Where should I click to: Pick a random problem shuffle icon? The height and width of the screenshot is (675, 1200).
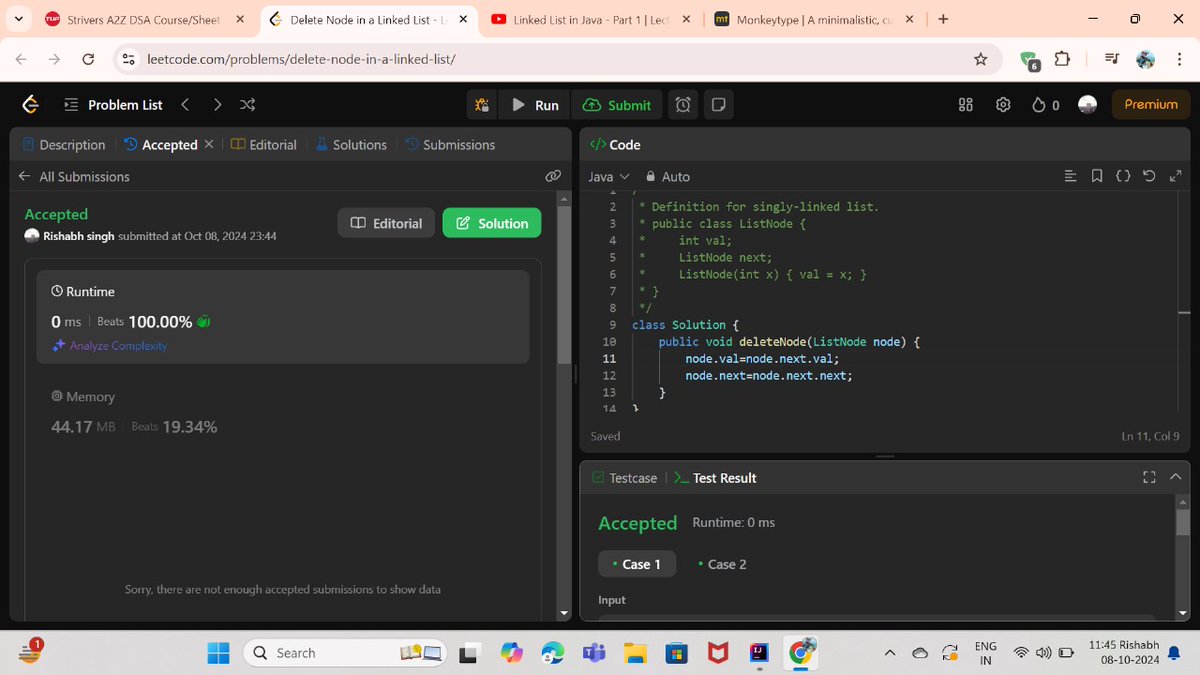[x=248, y=105]
